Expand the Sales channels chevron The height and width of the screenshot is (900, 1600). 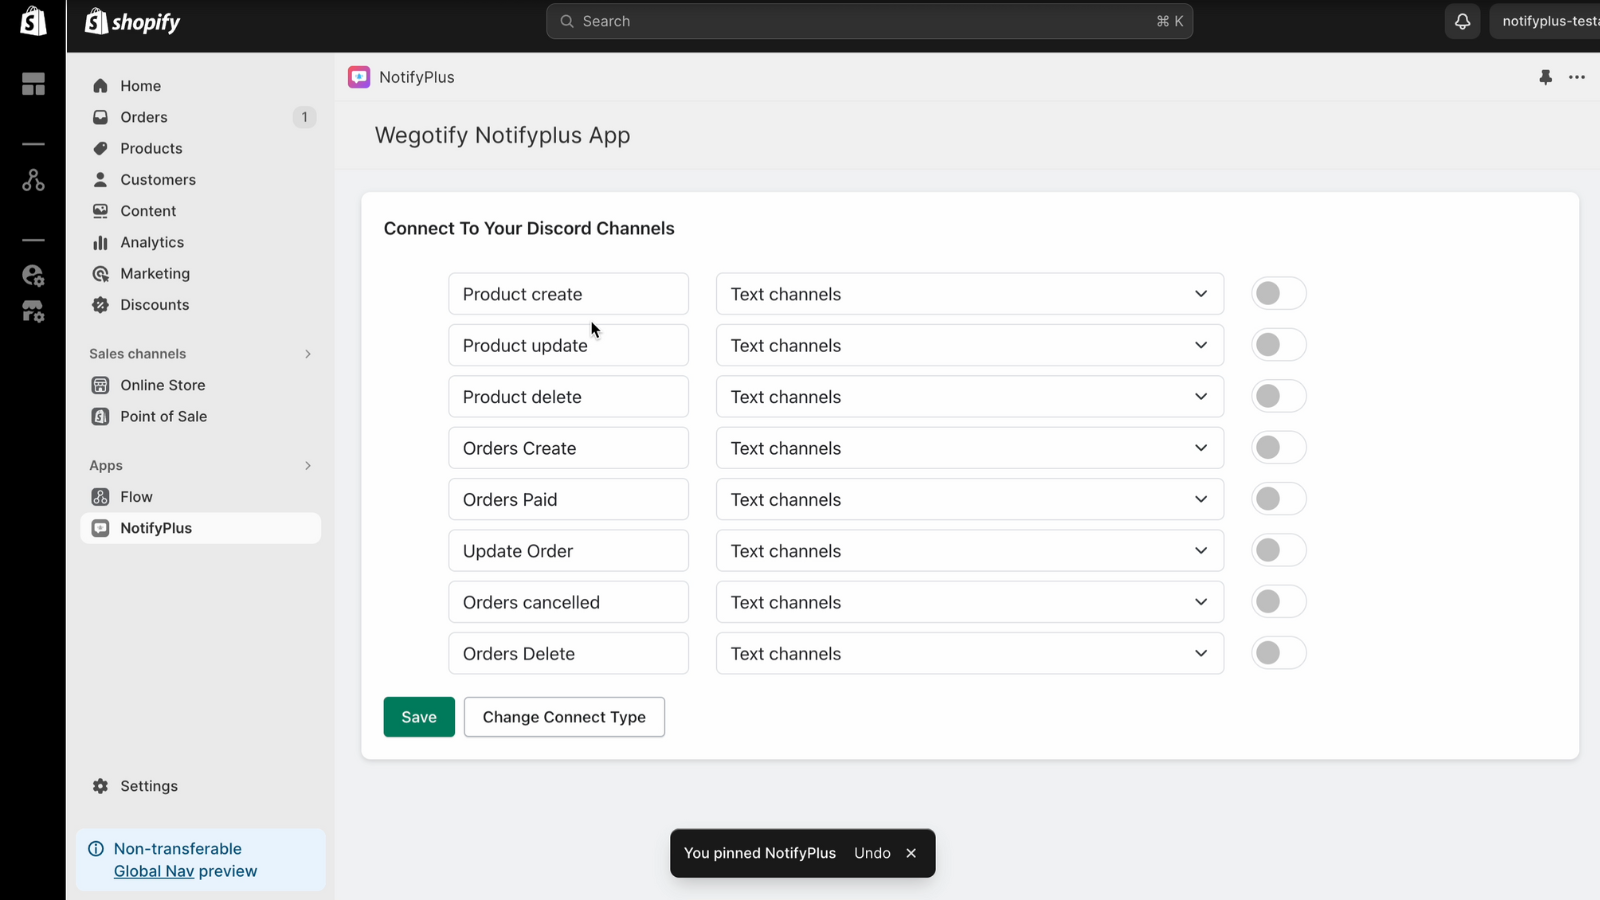[308, 354]
